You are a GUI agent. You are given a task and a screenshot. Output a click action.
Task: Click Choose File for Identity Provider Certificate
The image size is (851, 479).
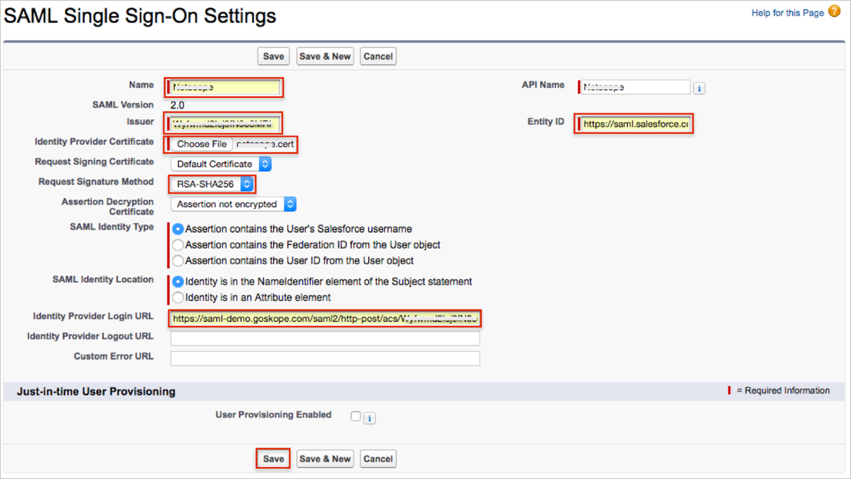coord(201,145)
